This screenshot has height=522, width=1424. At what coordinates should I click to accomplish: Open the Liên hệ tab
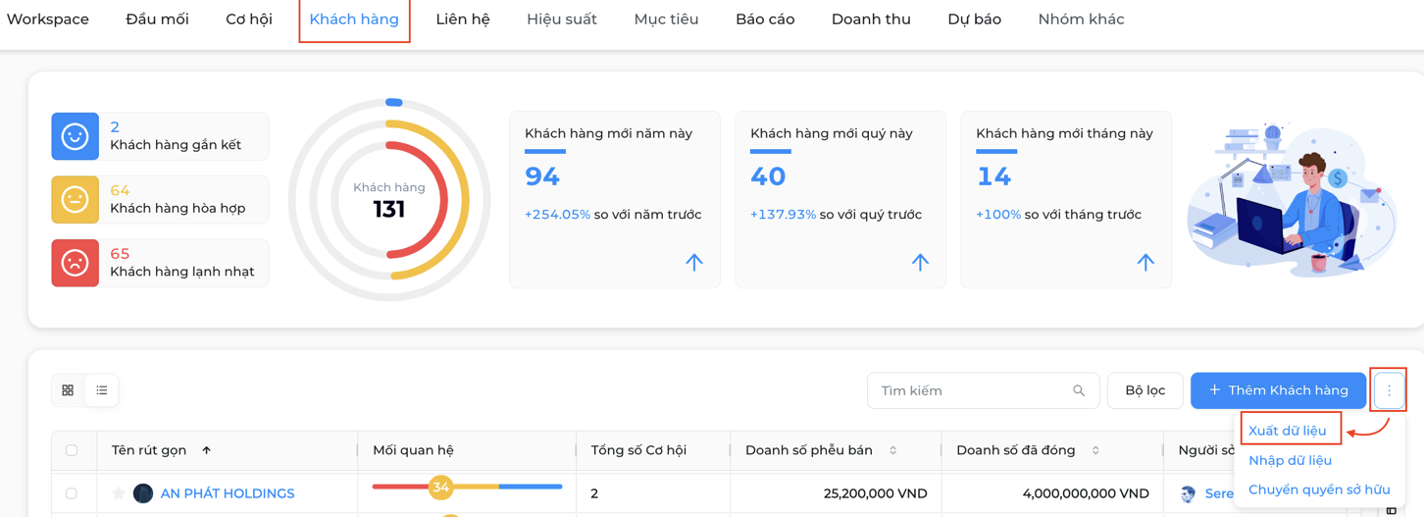coord(463,19)
